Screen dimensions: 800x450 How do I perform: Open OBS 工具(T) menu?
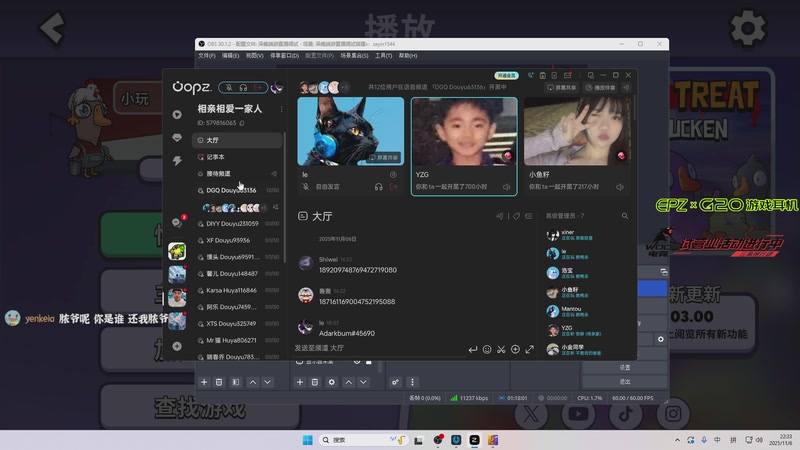(x=383, y=56)
